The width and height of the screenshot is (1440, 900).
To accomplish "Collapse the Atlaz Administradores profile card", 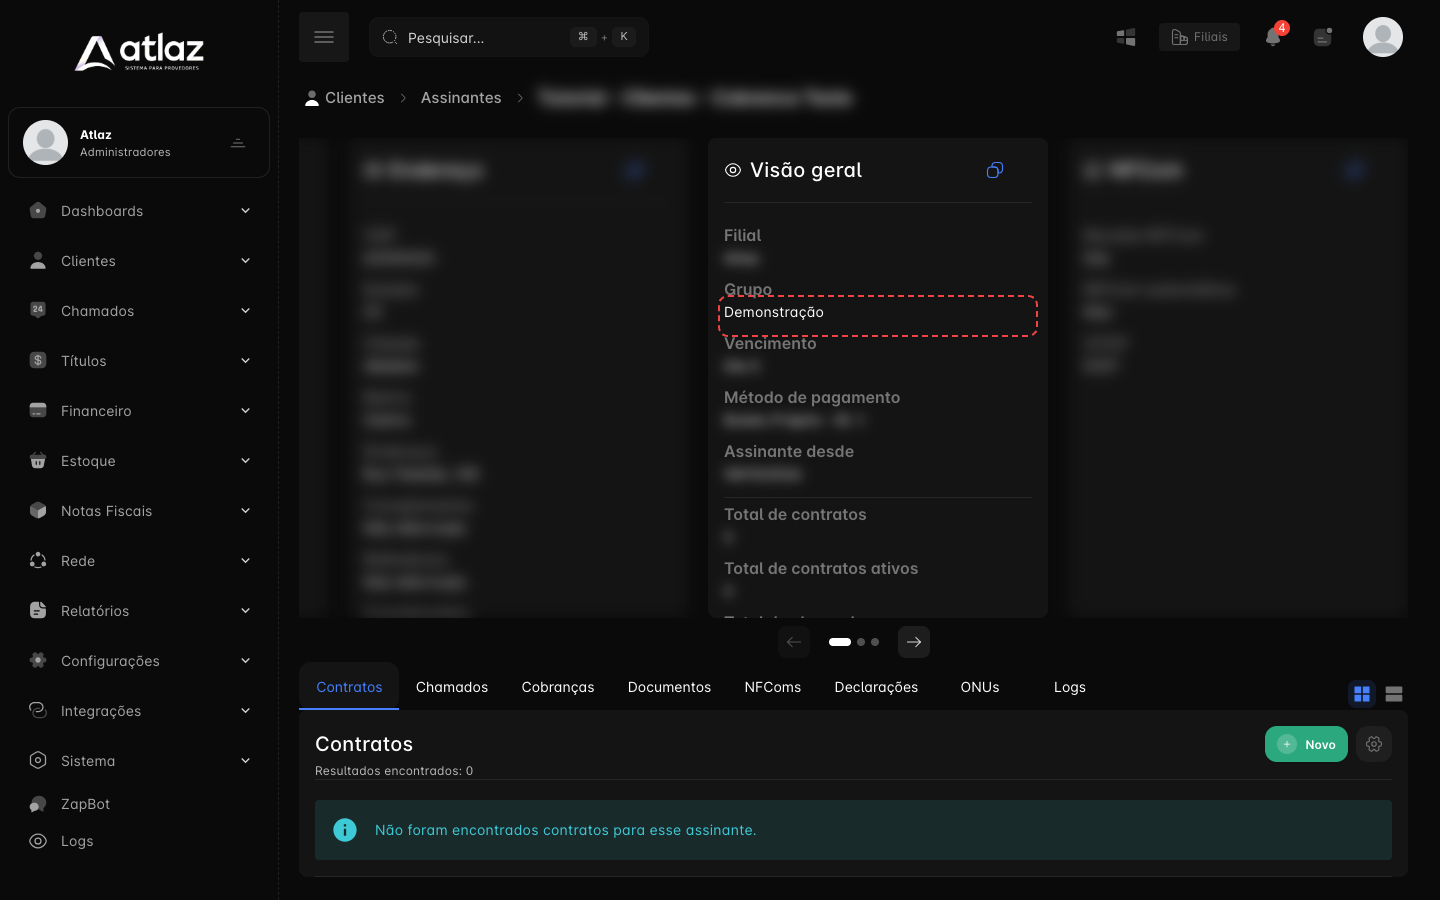I will pos(238,143).
